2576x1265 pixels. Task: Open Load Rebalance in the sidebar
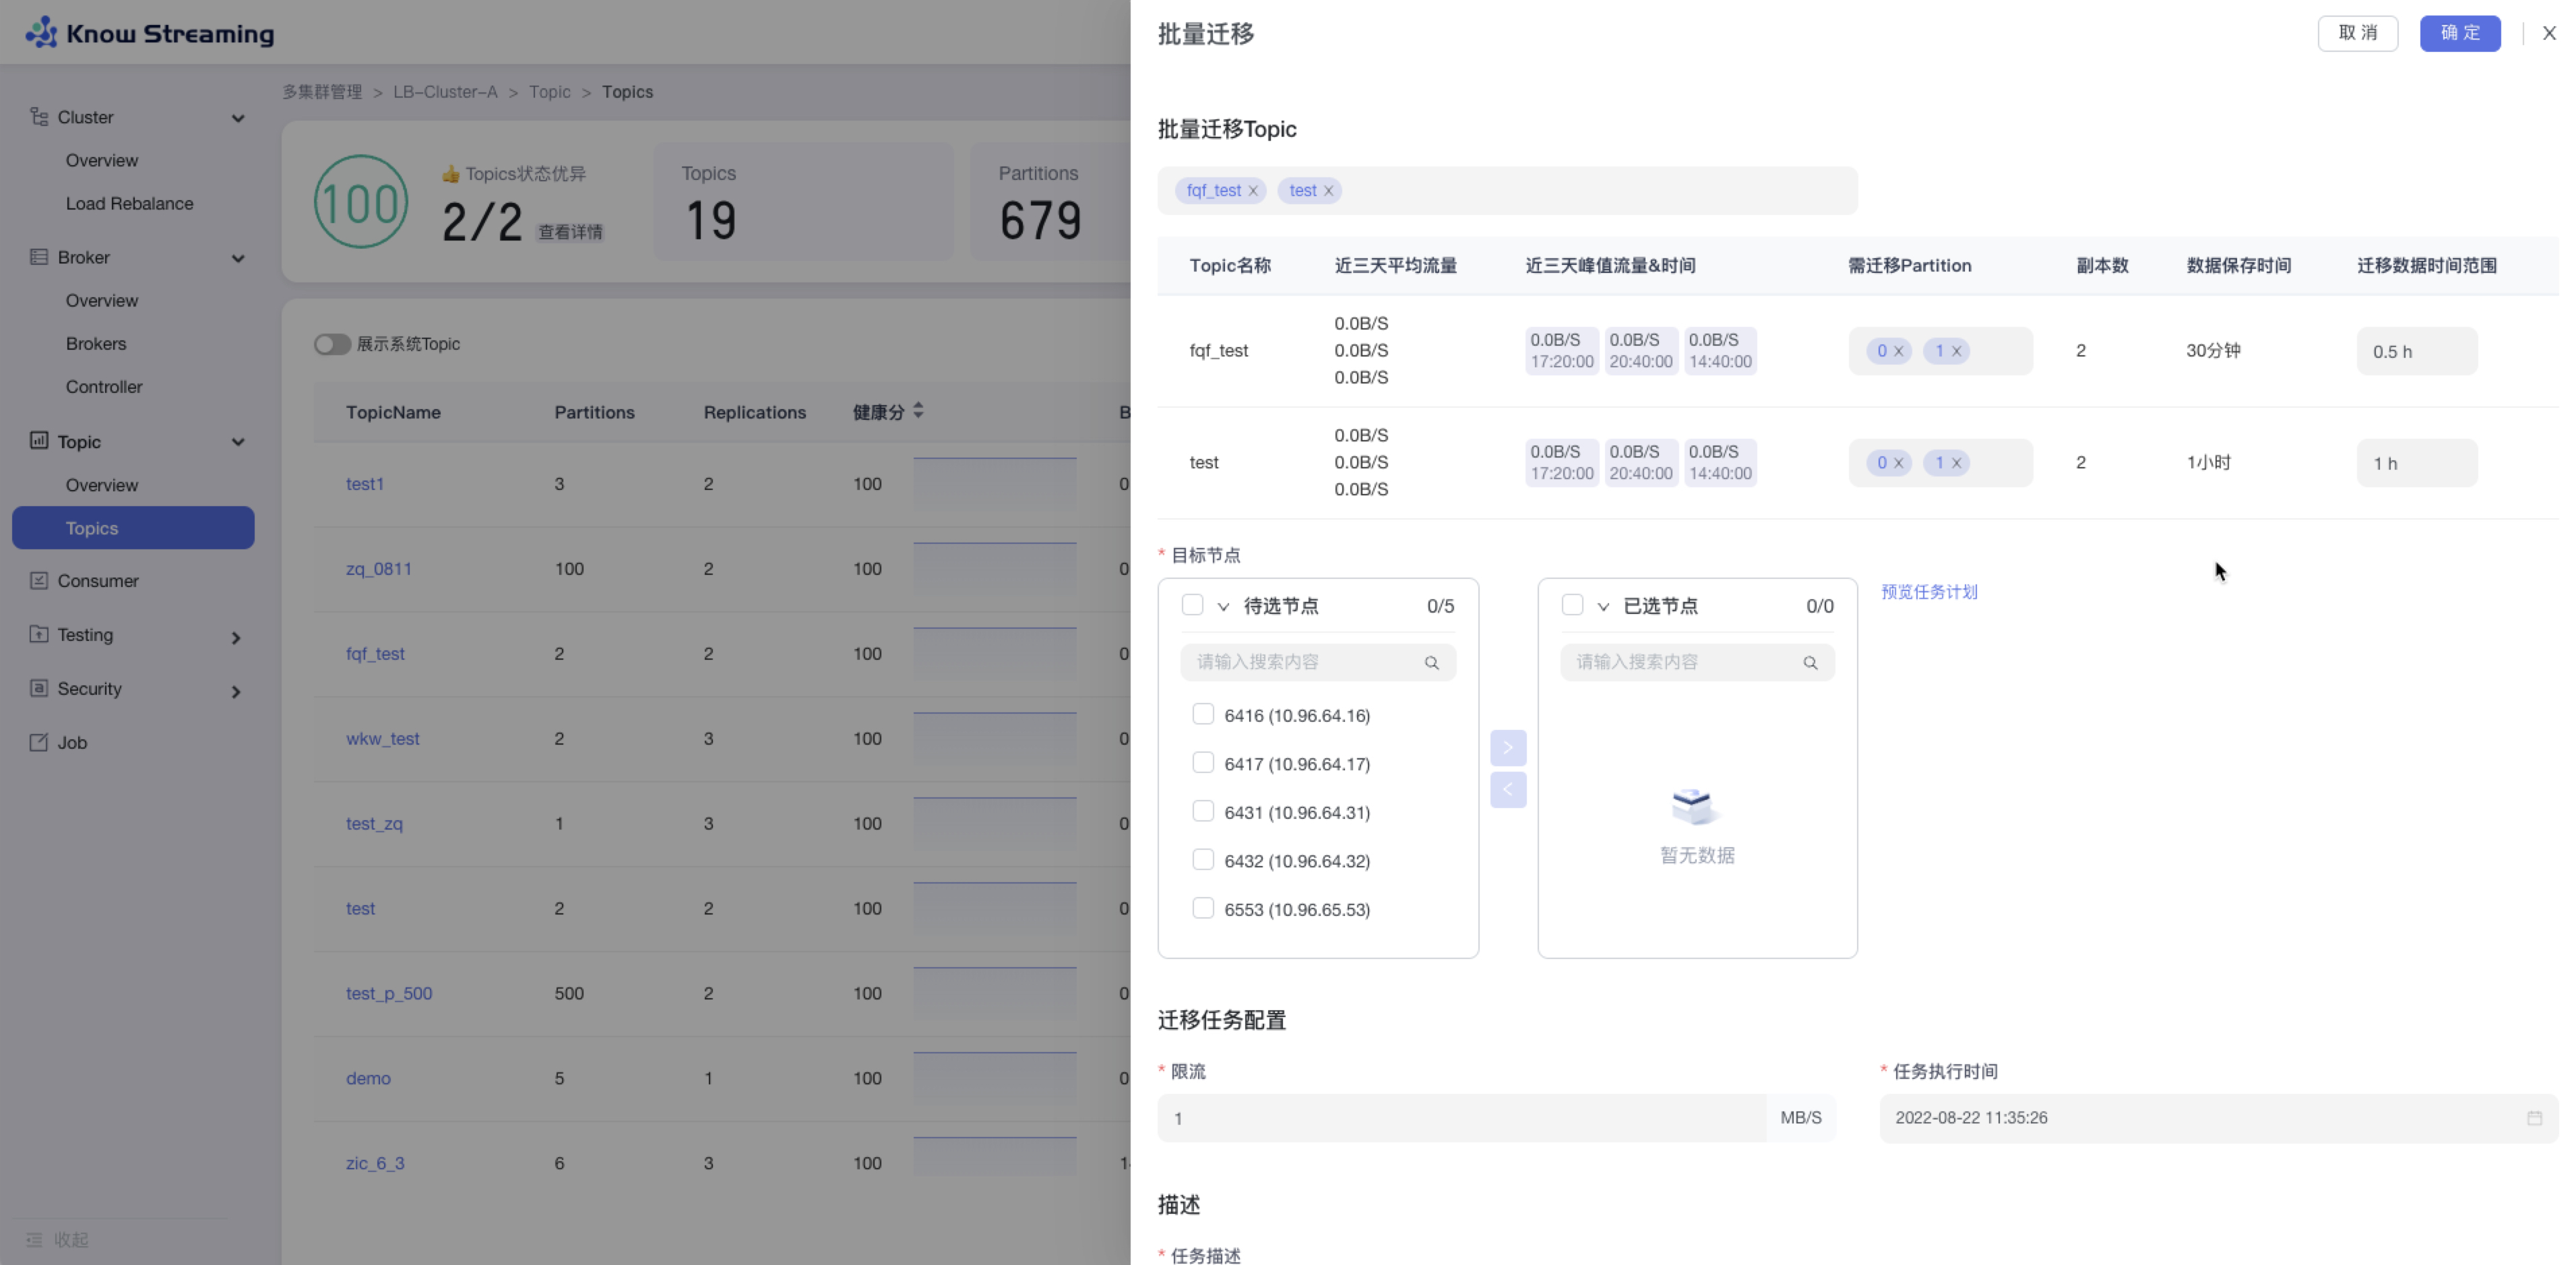129,204
